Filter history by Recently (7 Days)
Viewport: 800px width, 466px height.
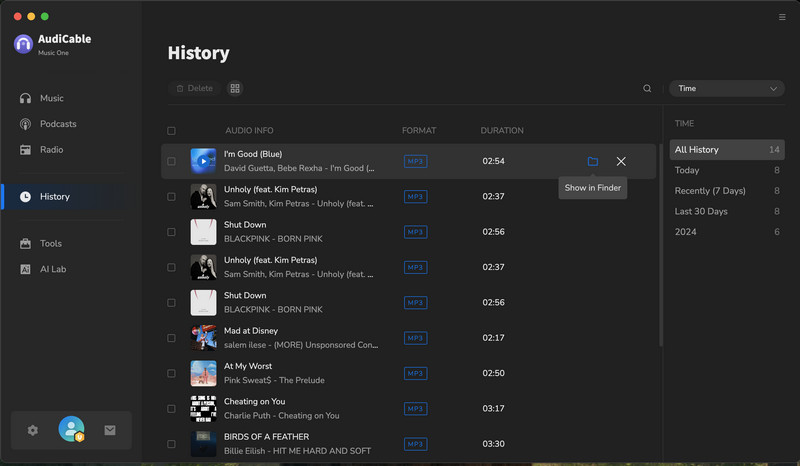click(727, 190)
